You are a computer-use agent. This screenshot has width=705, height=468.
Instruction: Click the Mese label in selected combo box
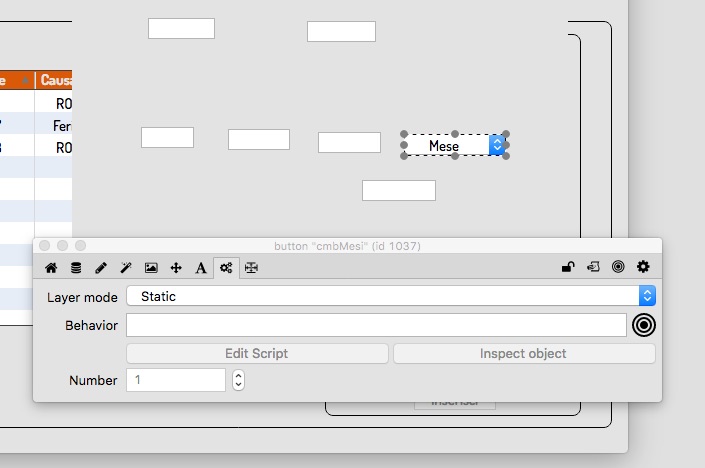tap(444, 146)
